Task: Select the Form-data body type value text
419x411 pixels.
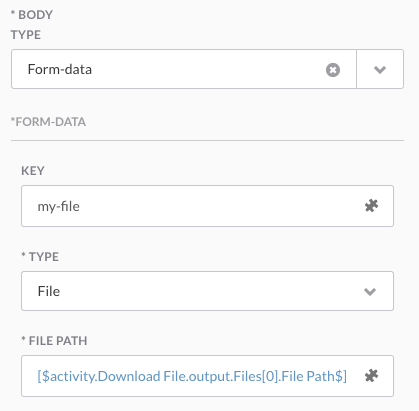Action: (60, 69)
